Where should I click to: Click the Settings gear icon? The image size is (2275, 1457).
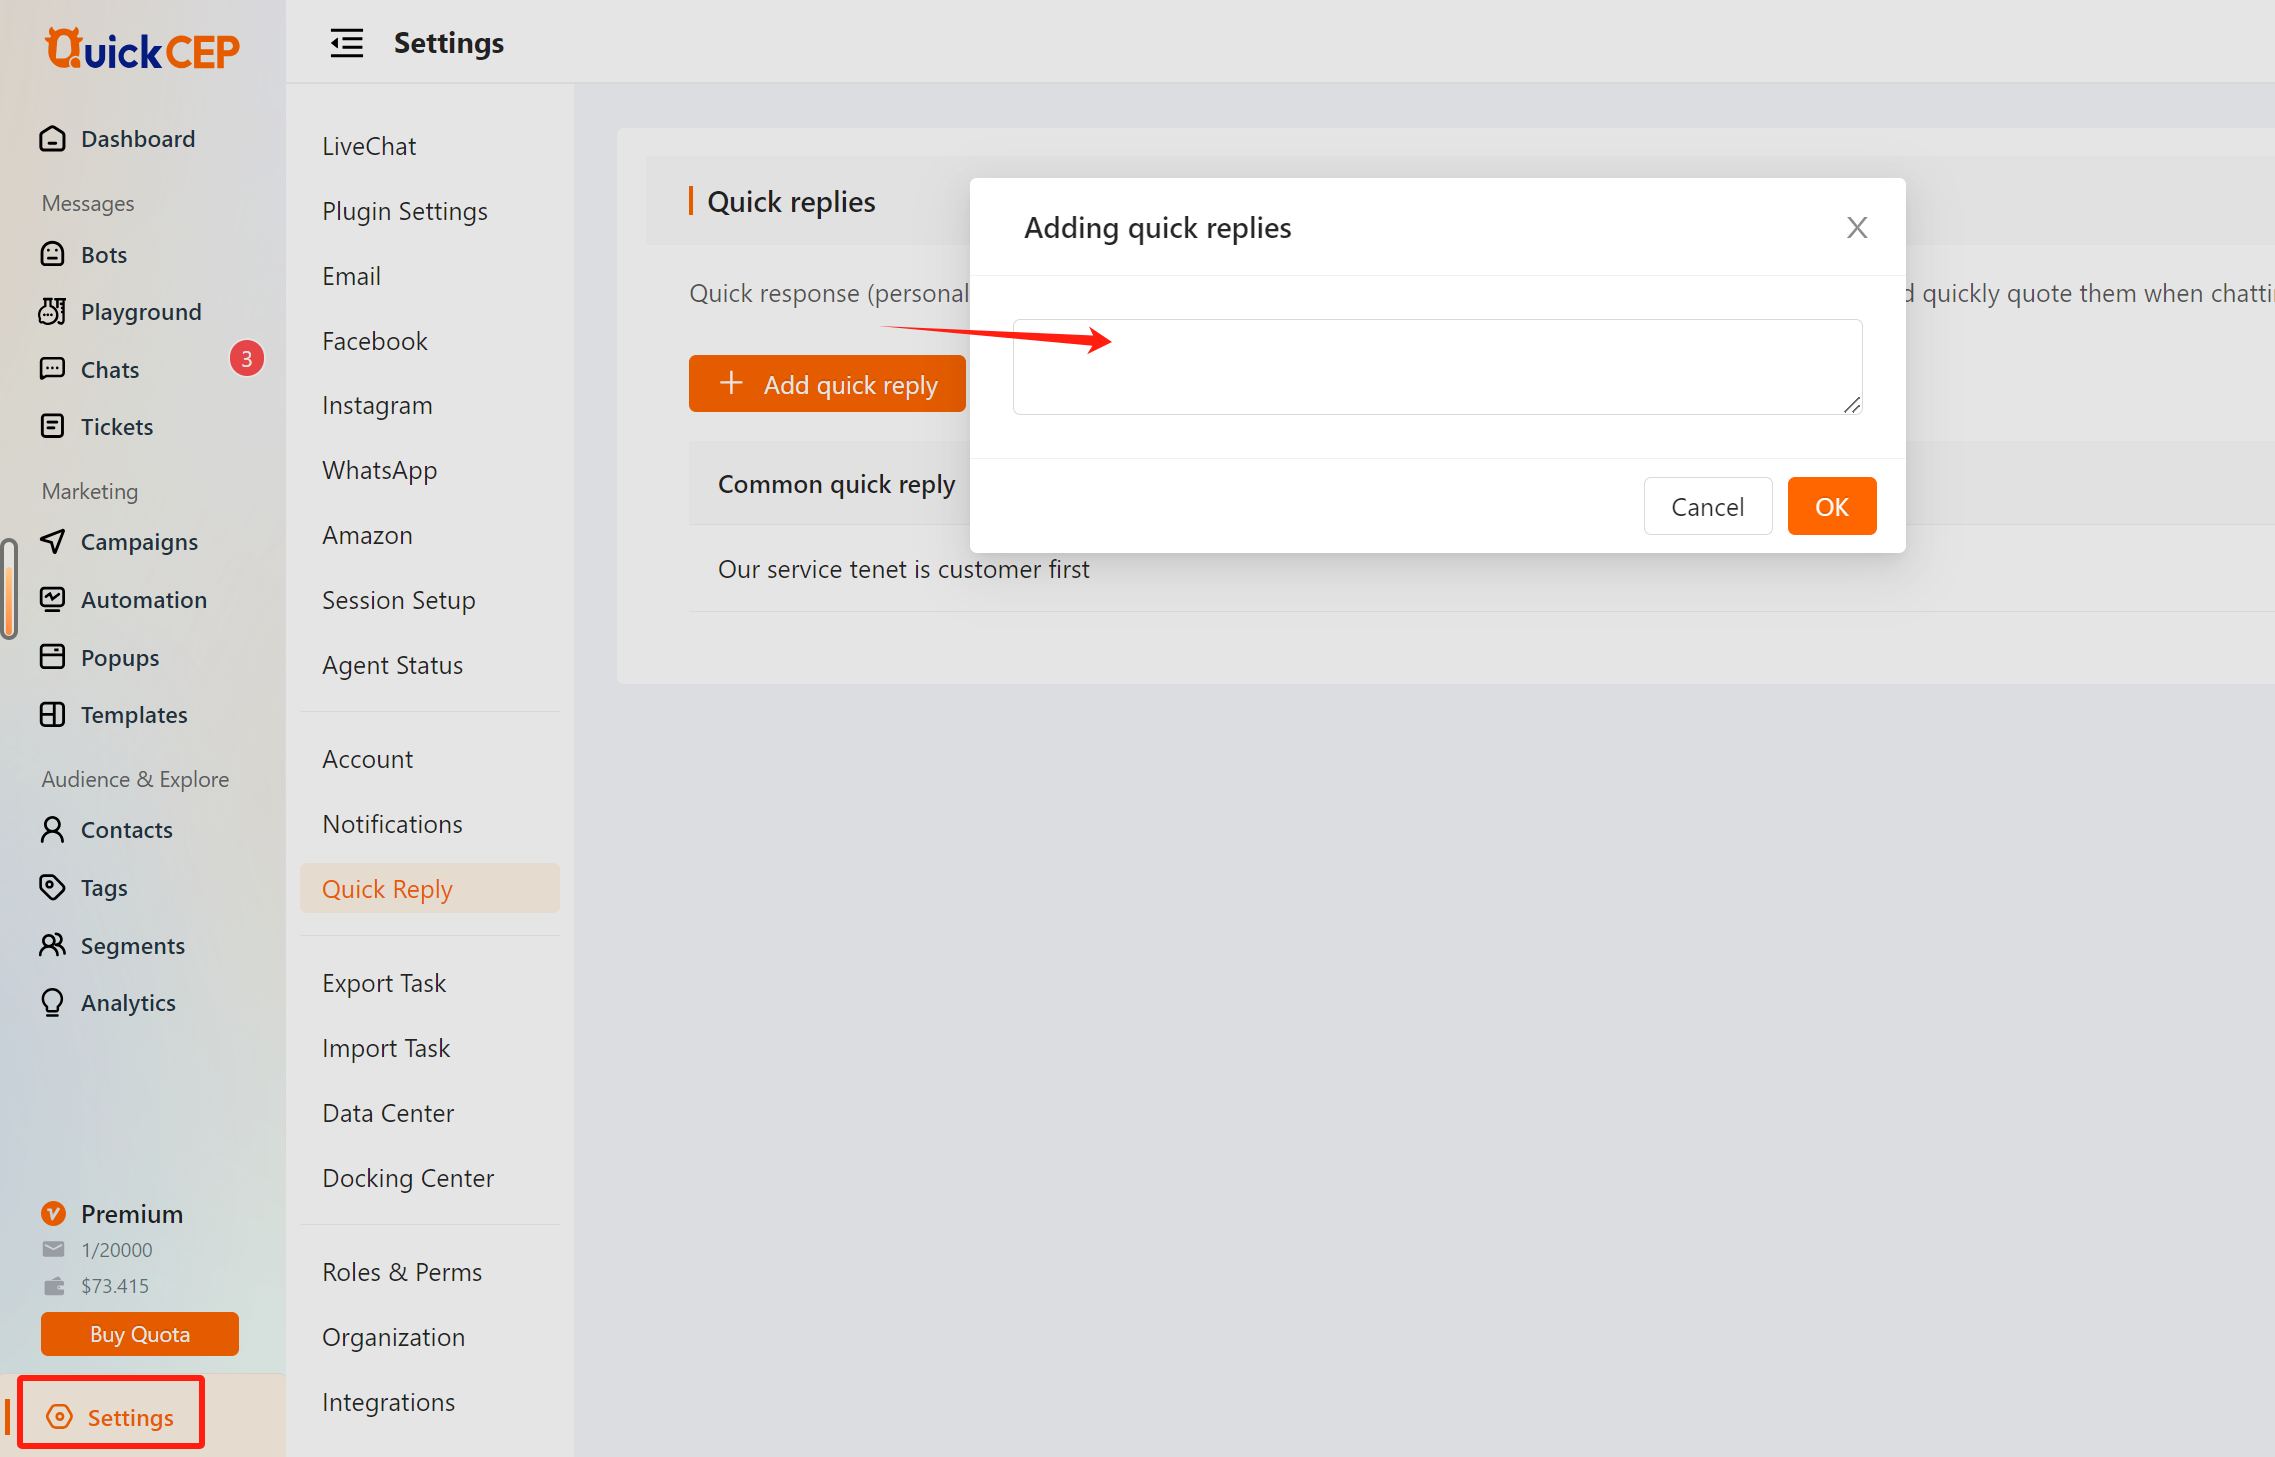[x=60, y=1417]
